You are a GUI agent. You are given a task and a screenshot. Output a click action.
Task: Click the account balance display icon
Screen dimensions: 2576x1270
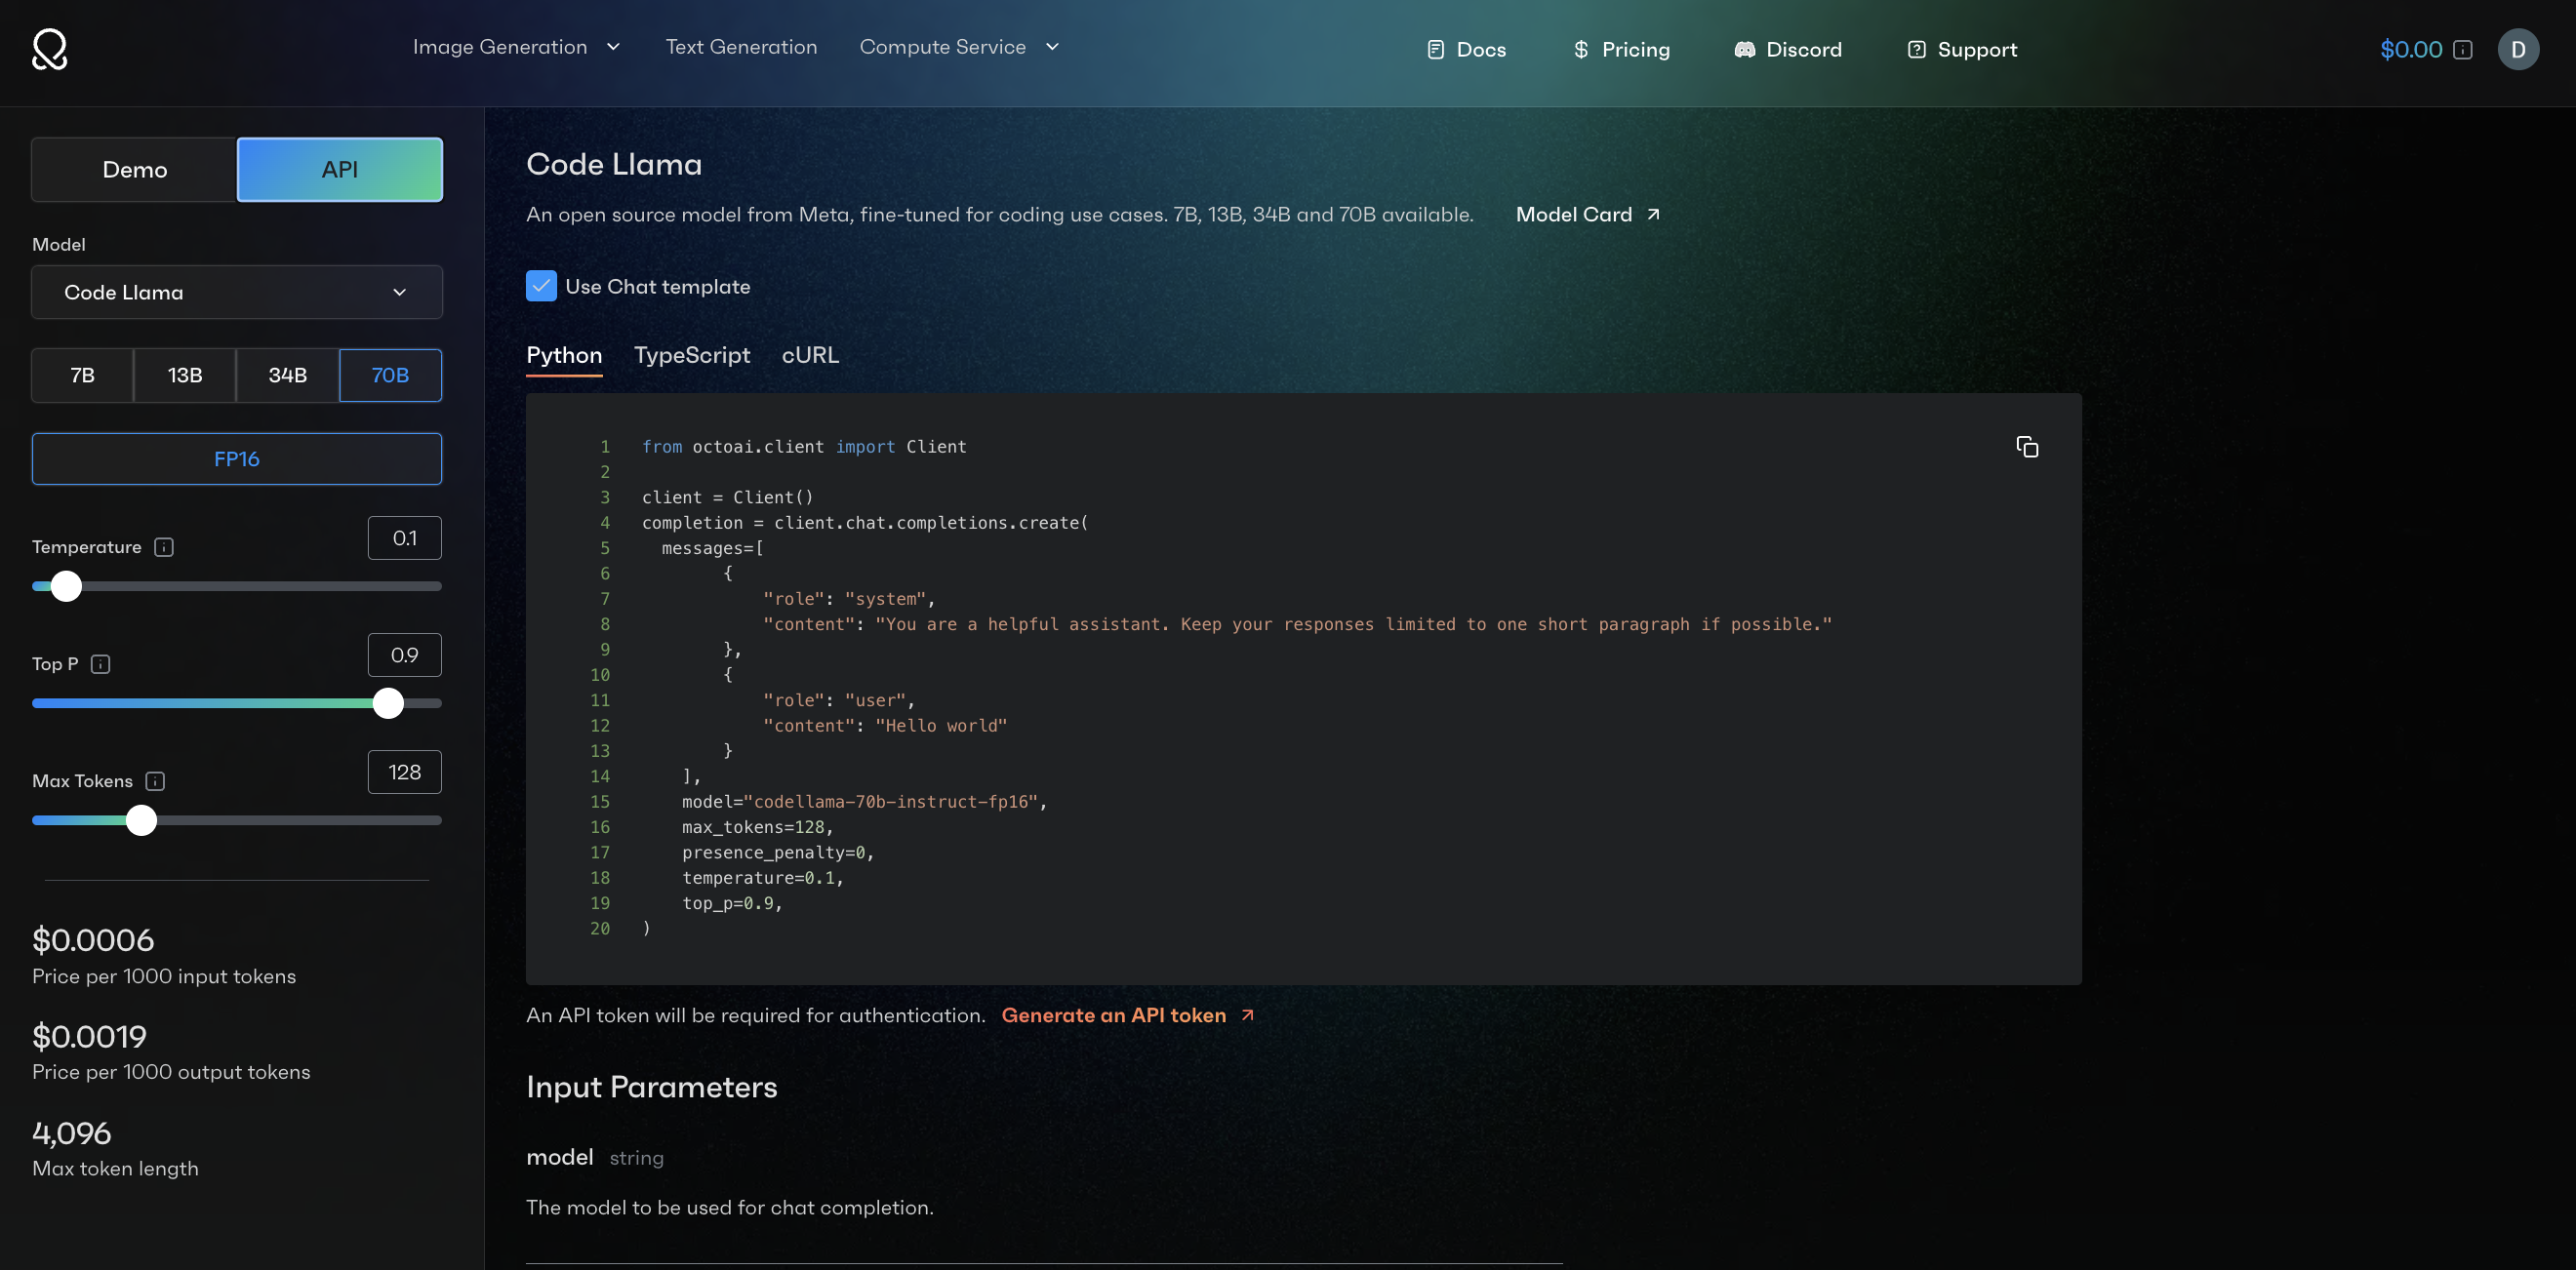pyautogui.click(x=2463, y=50)
